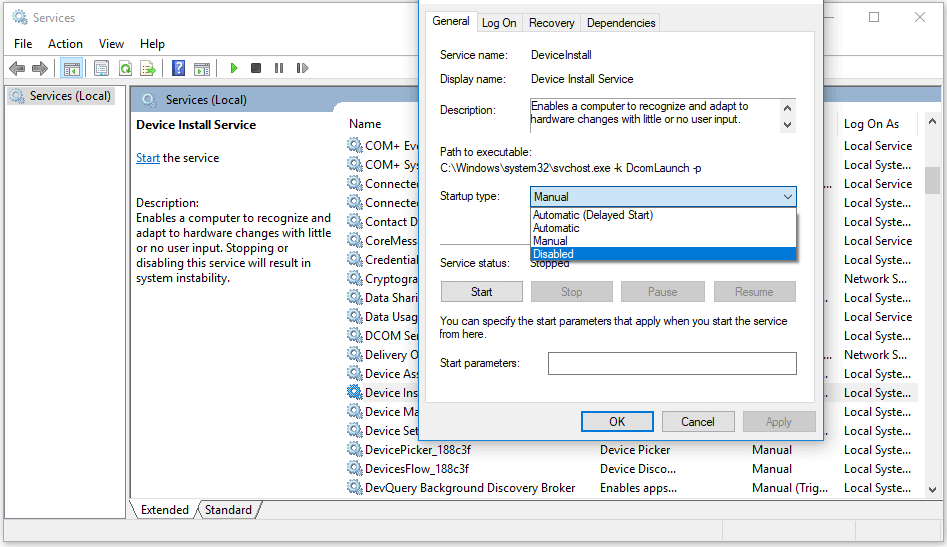Switch to the Standard view tab
Image resolution: width=947 pixels, height=547 pixels.
click(x=228, y=510)
